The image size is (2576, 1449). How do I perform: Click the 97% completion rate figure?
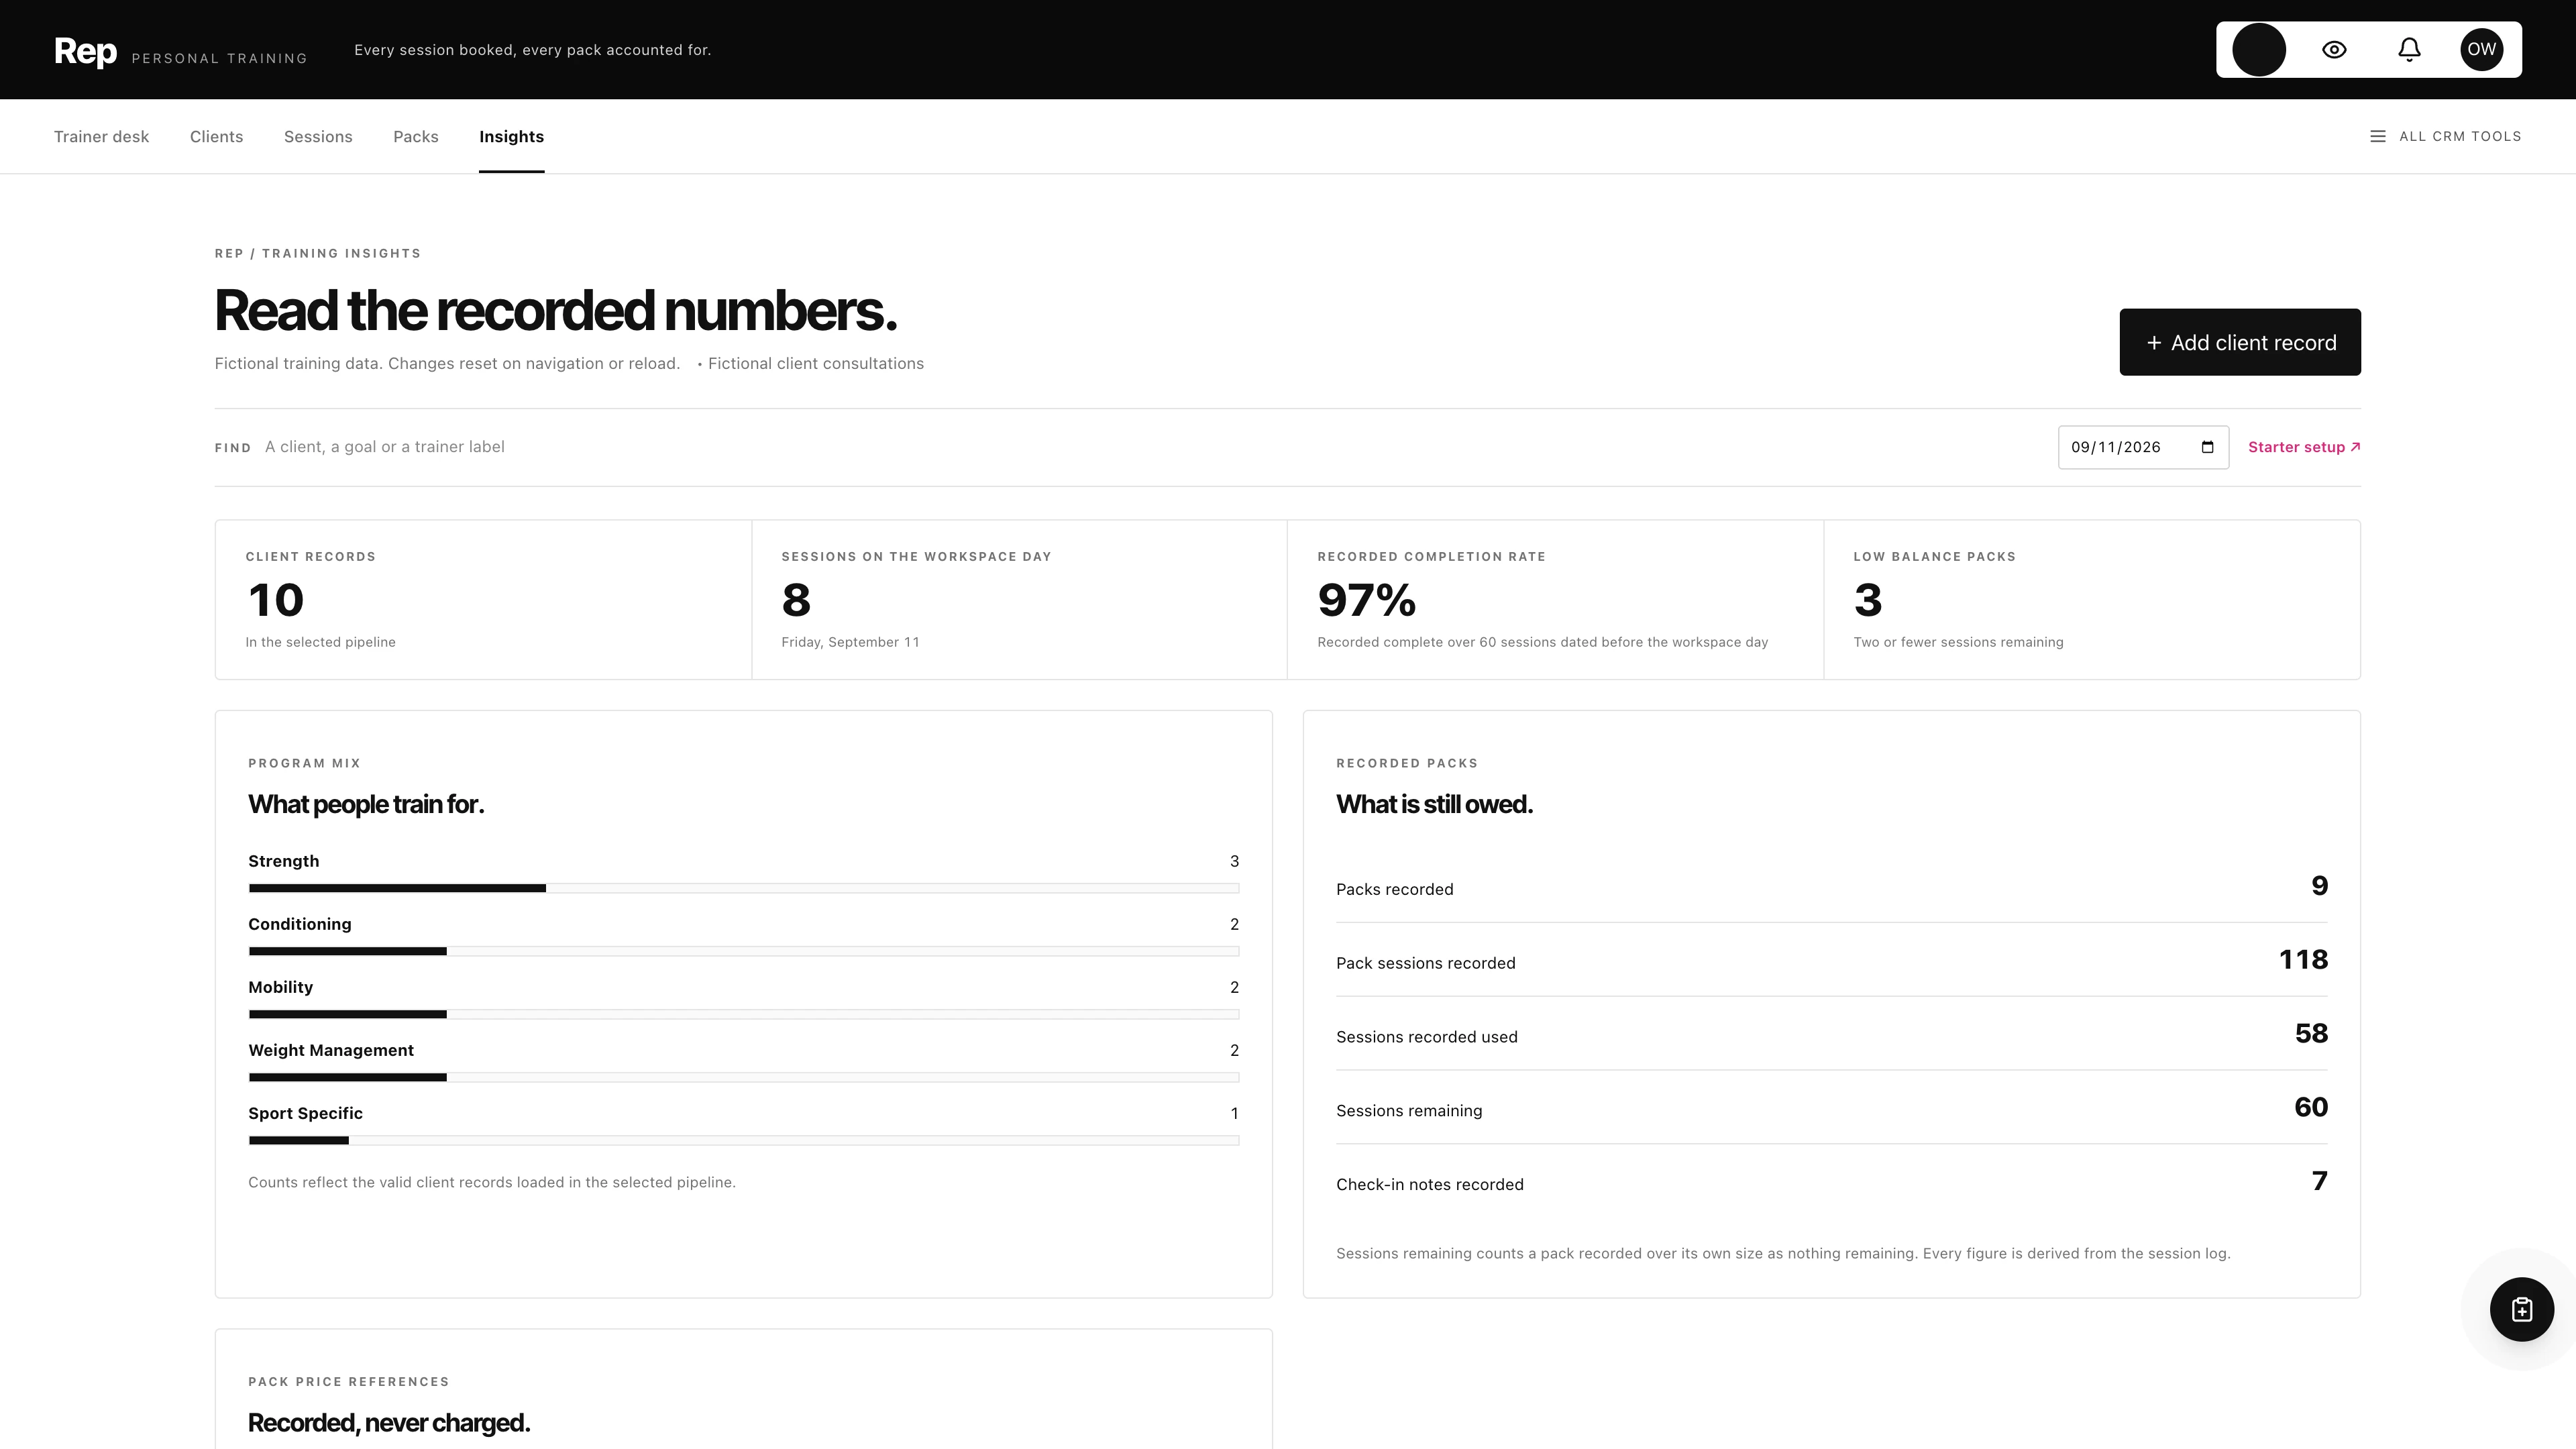[x=1366, y=600]
